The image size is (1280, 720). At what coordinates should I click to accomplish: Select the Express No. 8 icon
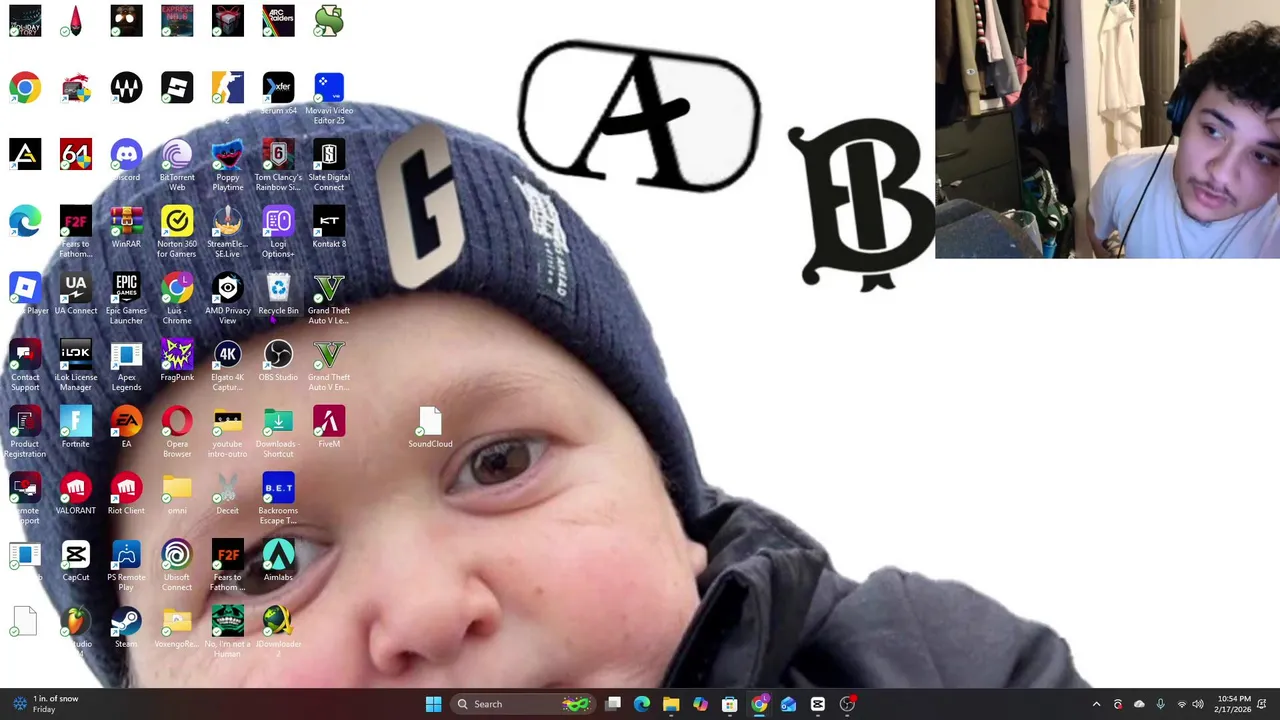point(177,20)
